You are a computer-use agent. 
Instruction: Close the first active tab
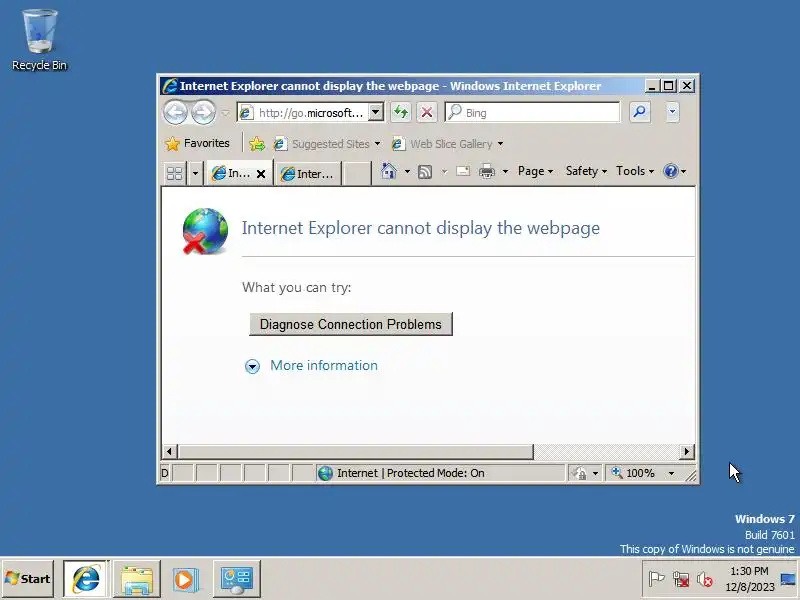click(261, 174)
